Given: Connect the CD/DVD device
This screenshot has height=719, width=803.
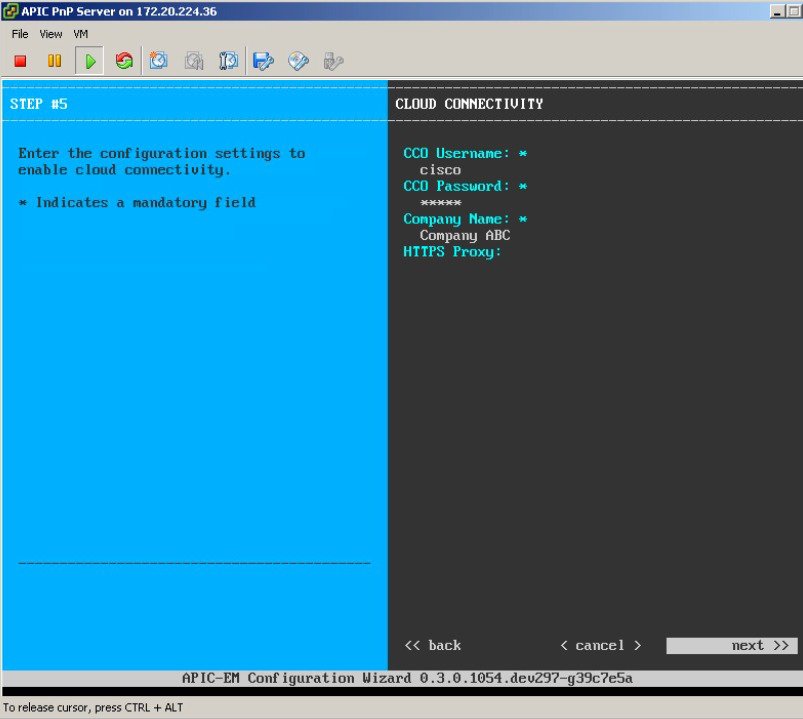Looking at the screenshot, I should pyautogui.click(x=298, y=61).
